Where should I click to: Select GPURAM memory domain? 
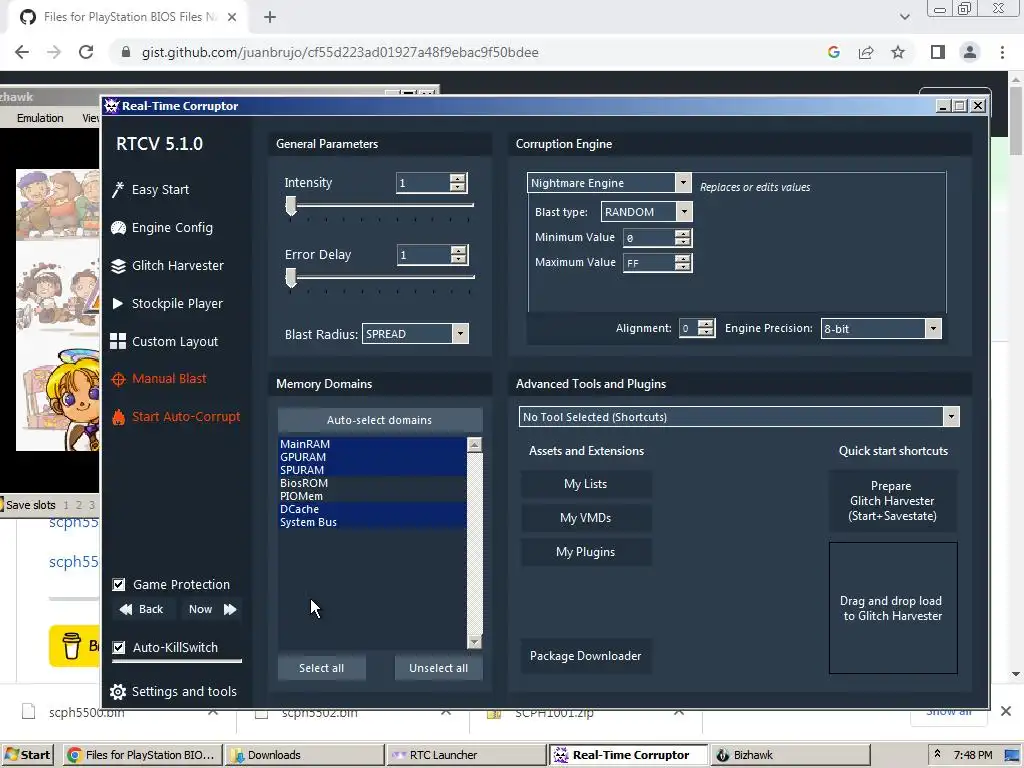[372, 457]
